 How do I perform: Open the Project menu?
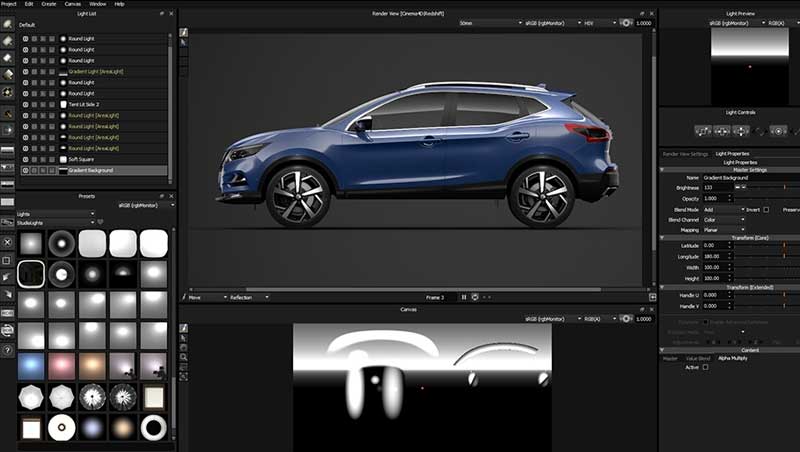click(x=9, y=4)
